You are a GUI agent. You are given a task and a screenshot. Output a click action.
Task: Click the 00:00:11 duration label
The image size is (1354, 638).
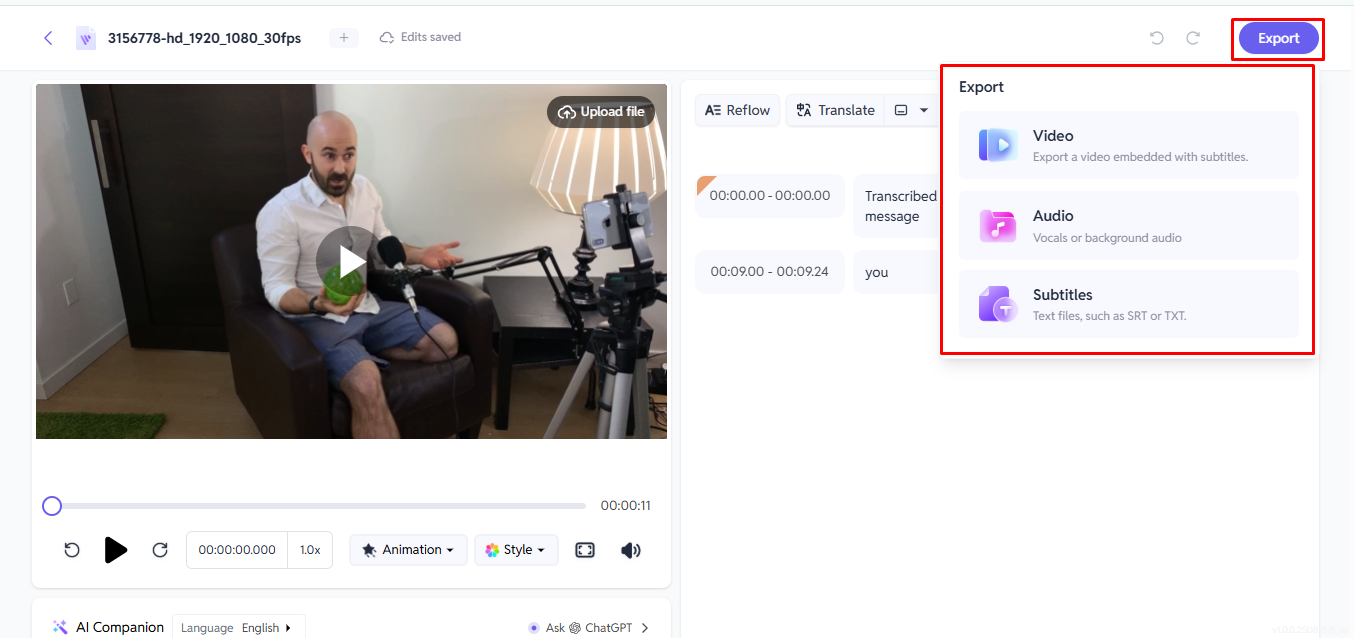626,506
